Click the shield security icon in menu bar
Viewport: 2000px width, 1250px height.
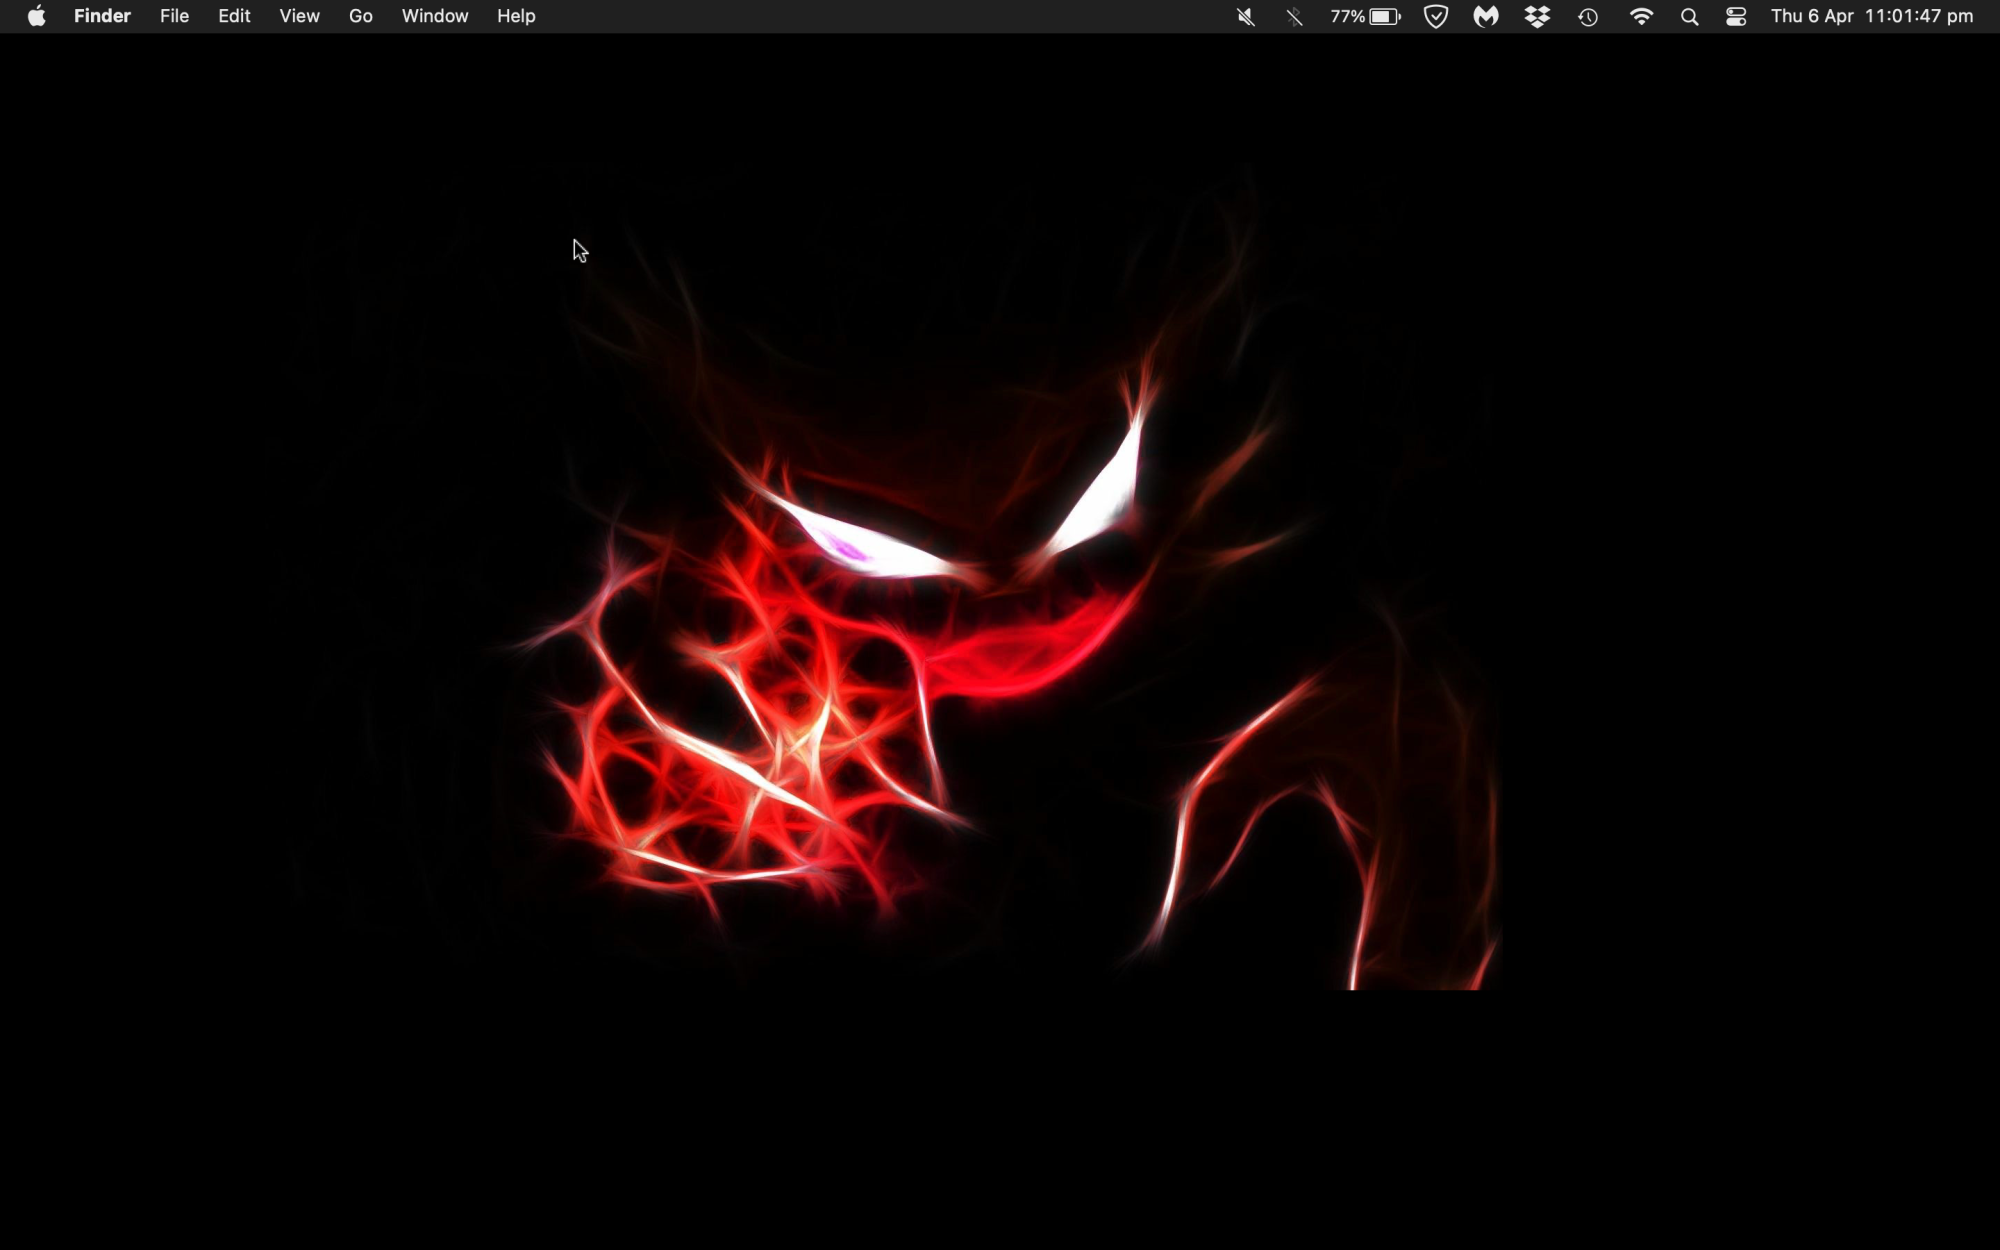click(1436, 17)
